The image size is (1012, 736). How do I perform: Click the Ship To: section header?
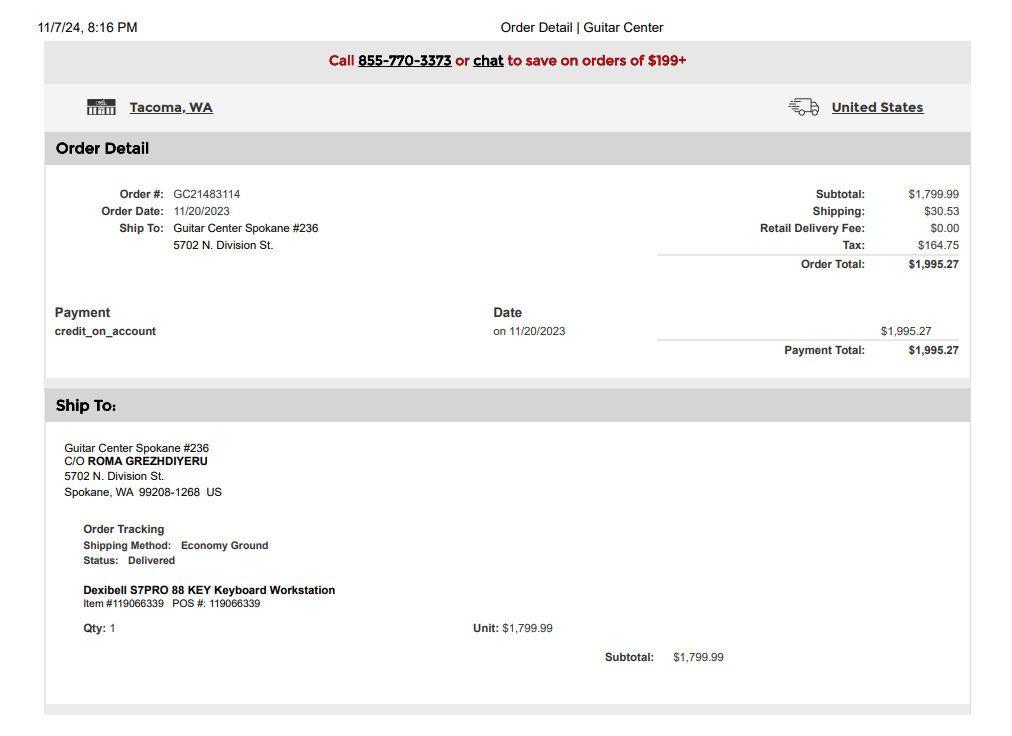[x=86, y=406]
